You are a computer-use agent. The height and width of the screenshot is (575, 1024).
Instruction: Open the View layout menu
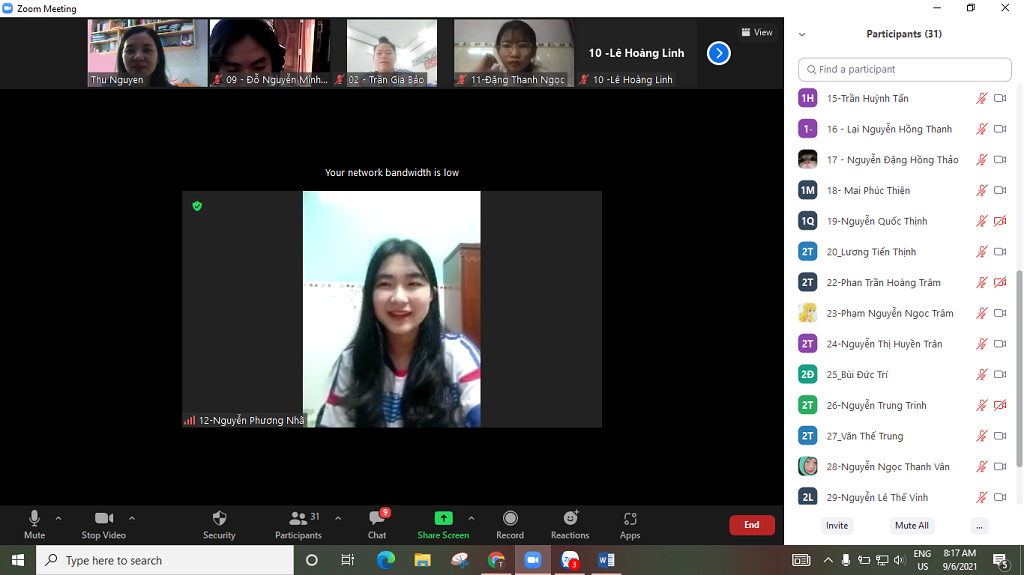(757, 32)
